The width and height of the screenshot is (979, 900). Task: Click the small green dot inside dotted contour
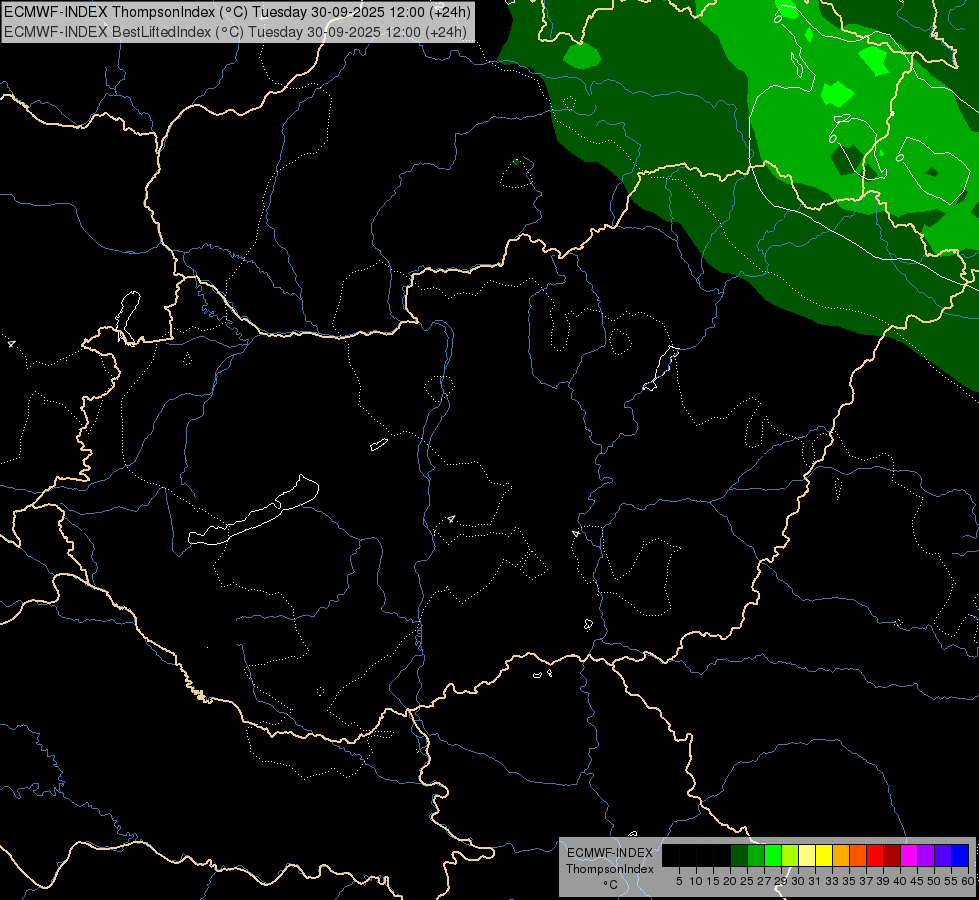[x=516, y=162]
